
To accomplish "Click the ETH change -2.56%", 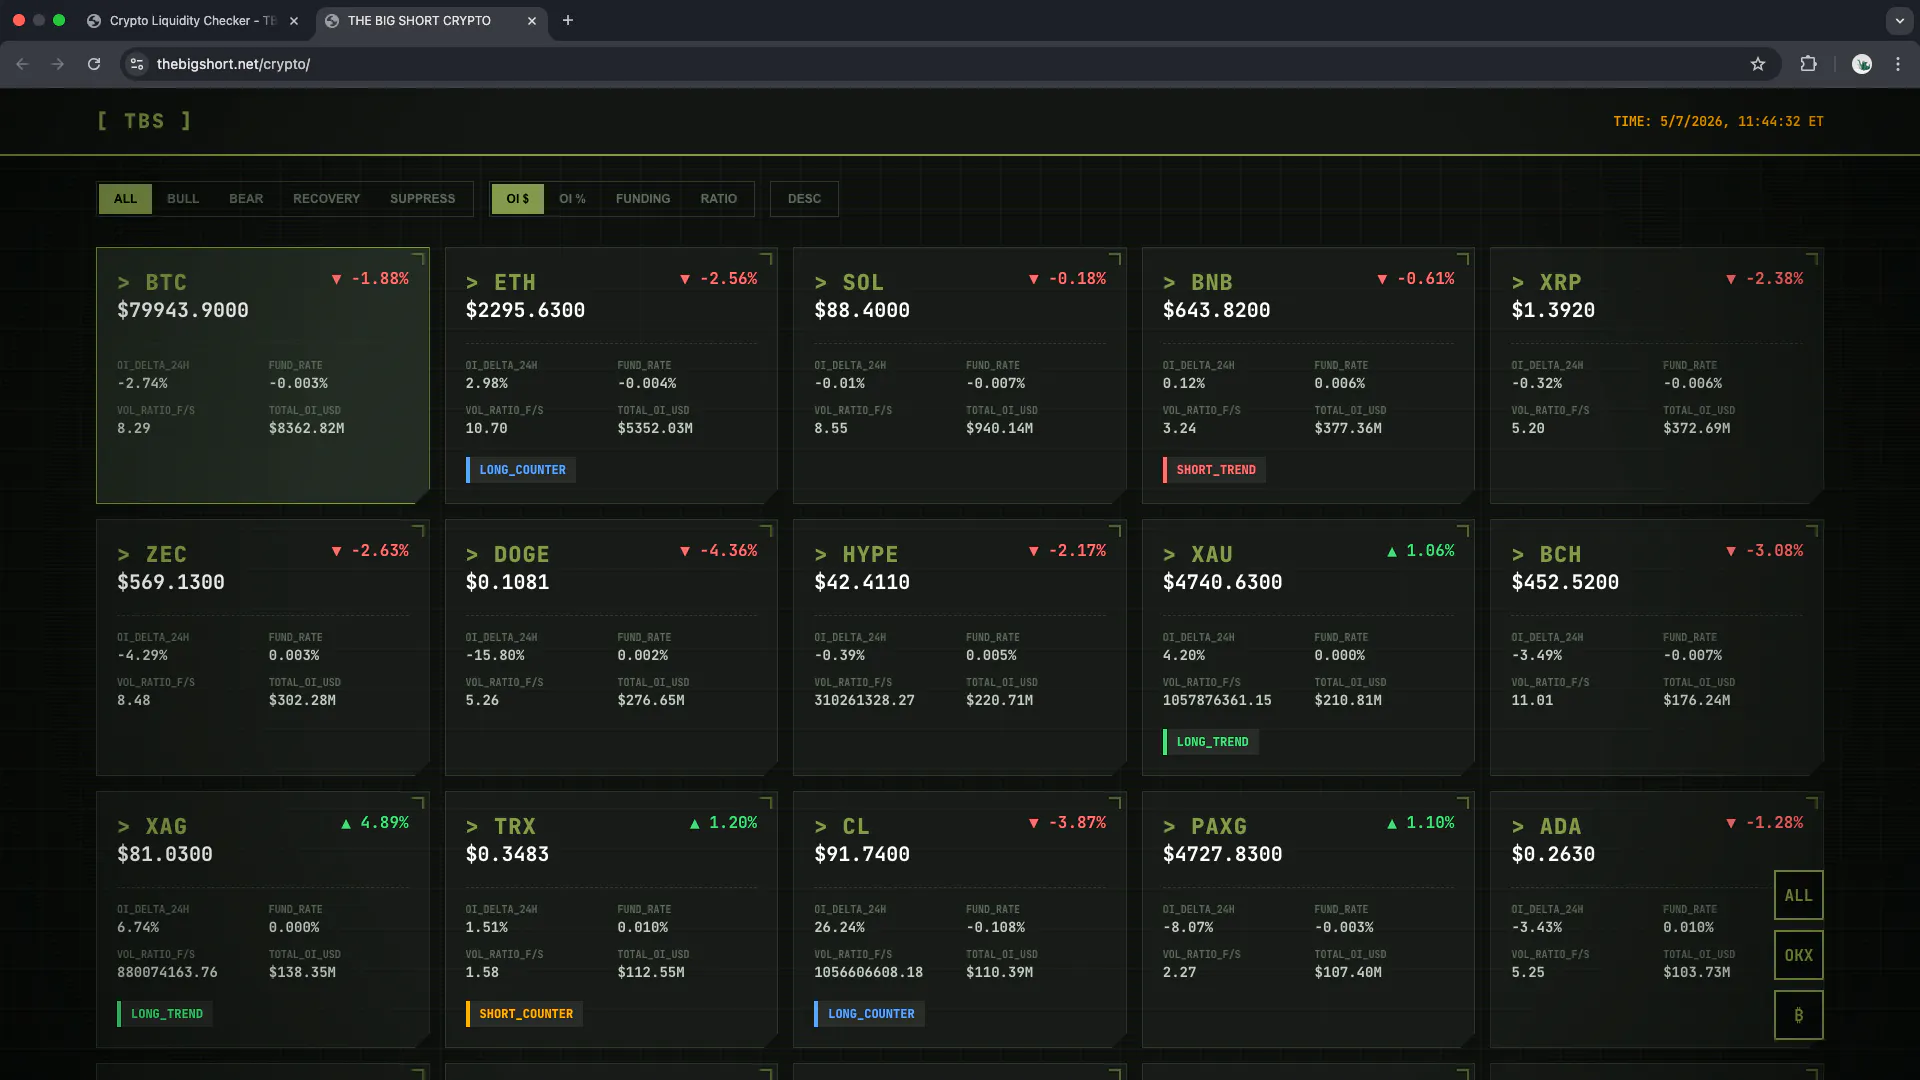I will point(719,279).
